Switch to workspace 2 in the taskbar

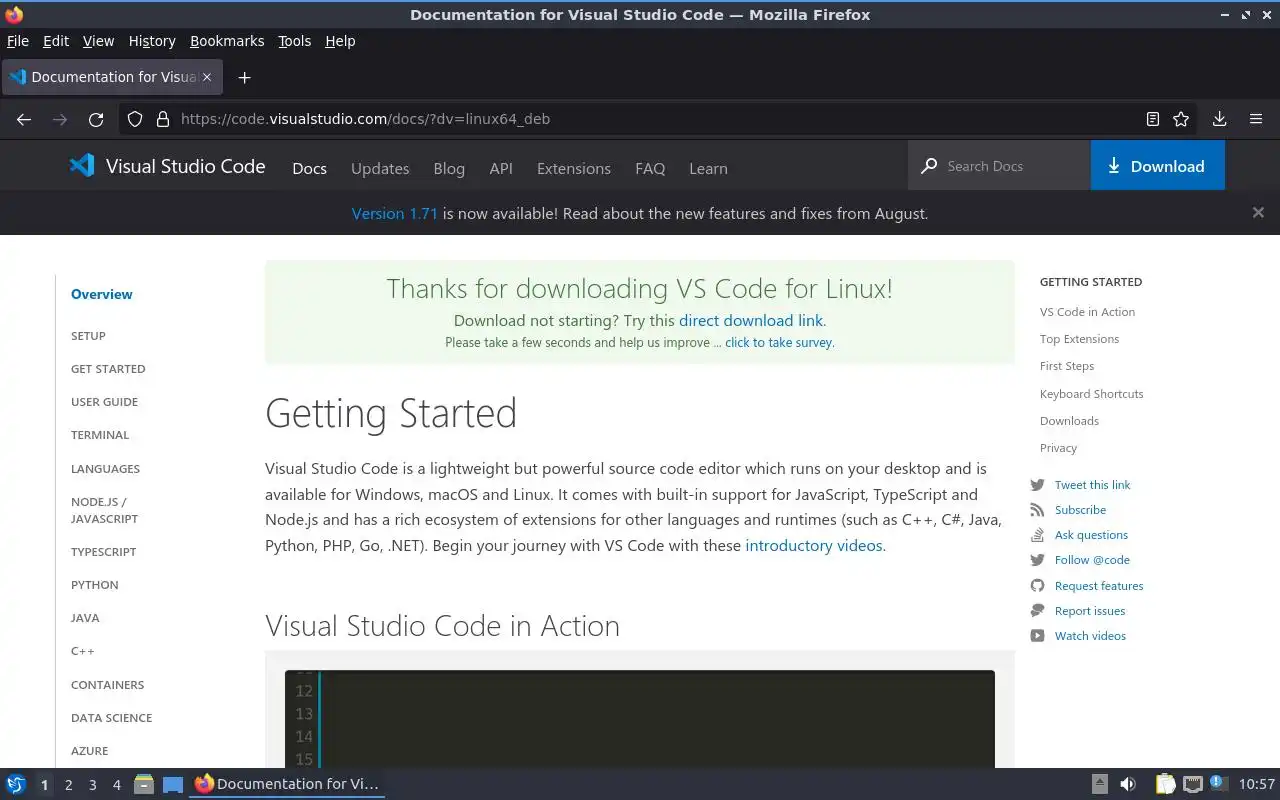[68, 785]
